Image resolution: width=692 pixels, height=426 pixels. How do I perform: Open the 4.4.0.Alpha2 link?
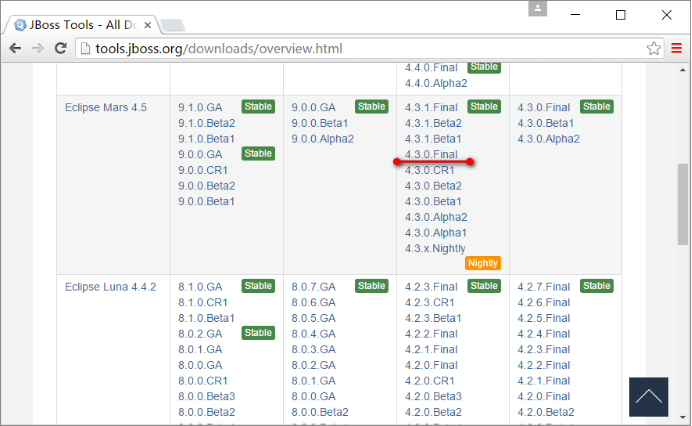(x=436, y=83)
